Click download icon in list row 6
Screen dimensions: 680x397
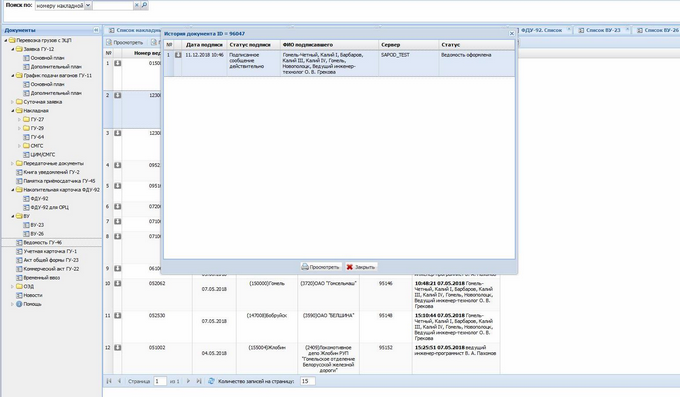118,207
